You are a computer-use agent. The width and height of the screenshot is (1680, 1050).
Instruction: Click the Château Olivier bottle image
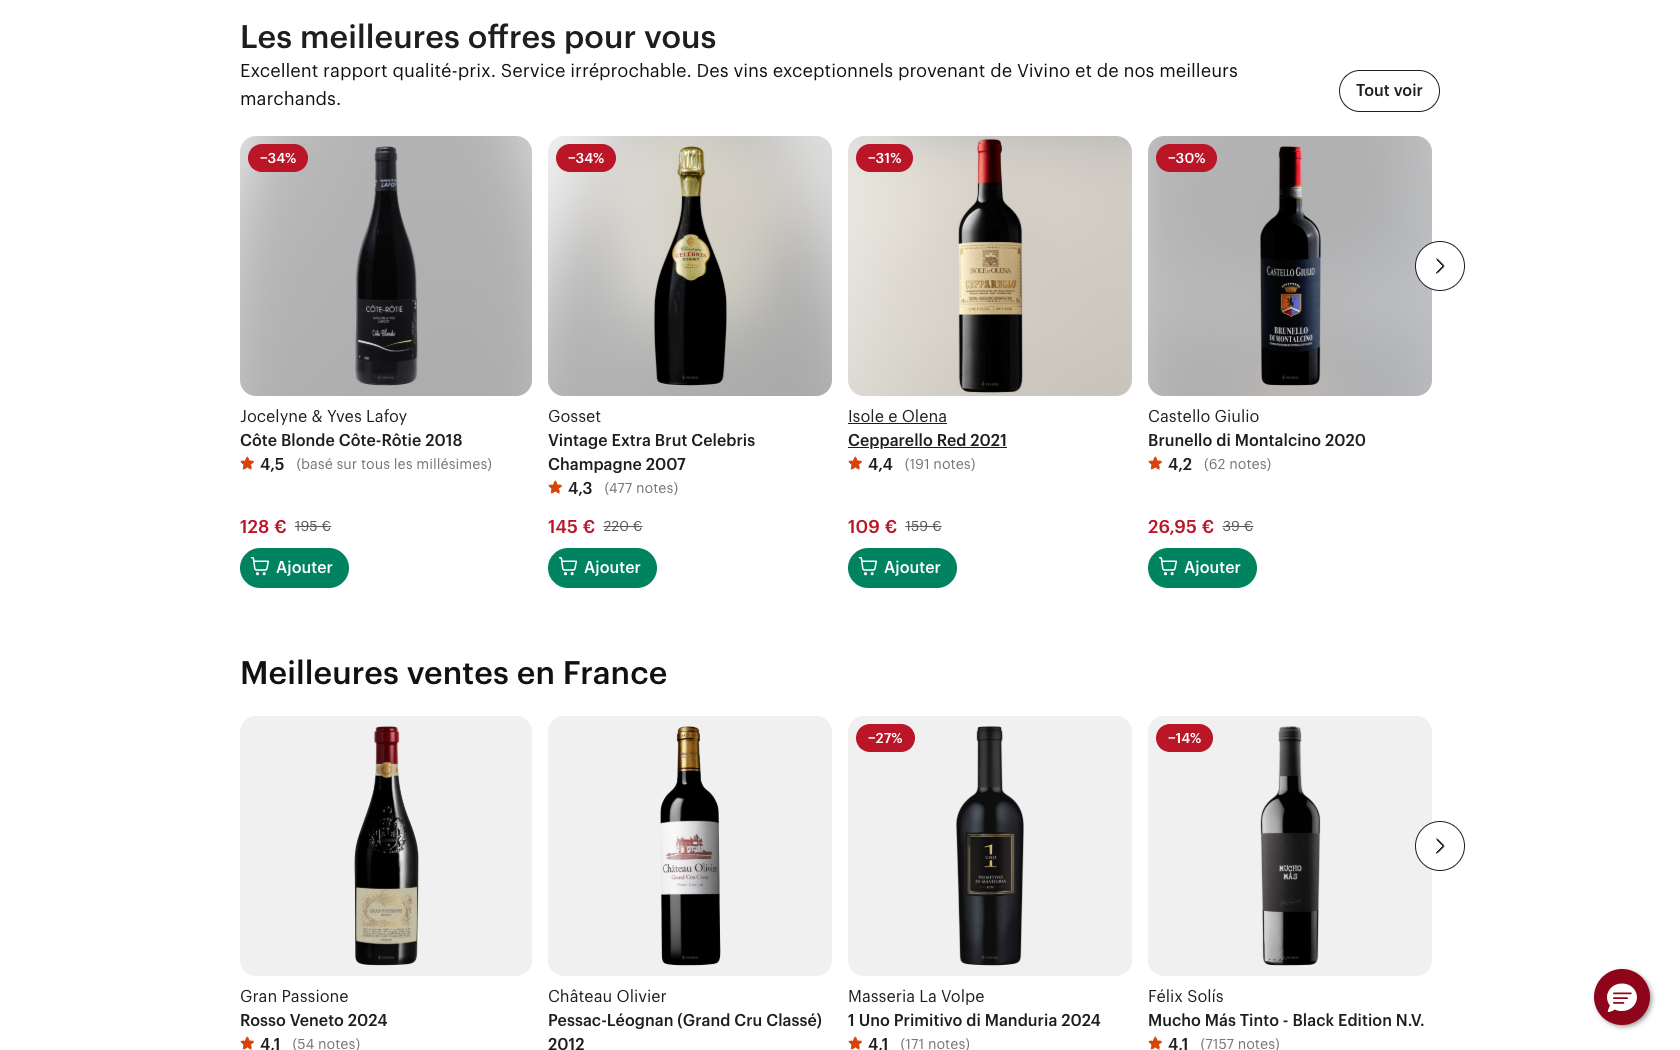pos(689,845)
